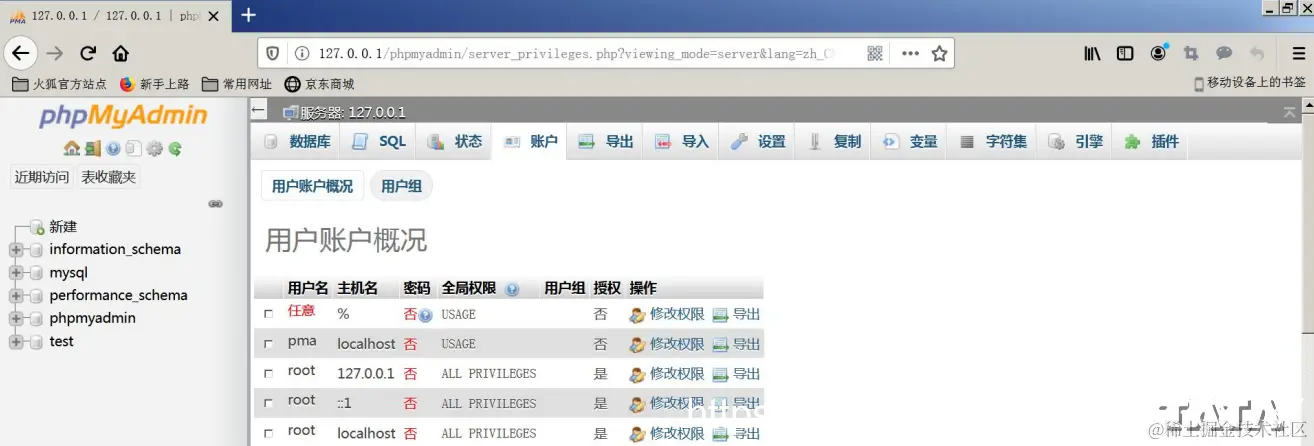Click export icon for root 127.0.0.1 row

pos(720,374)
